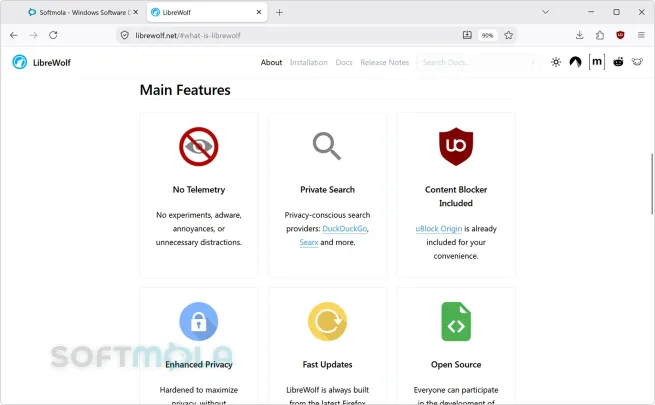The width and height of the screenshot is (655, 405).
Task: Click the No Telemetry card title
Action: 199,190
